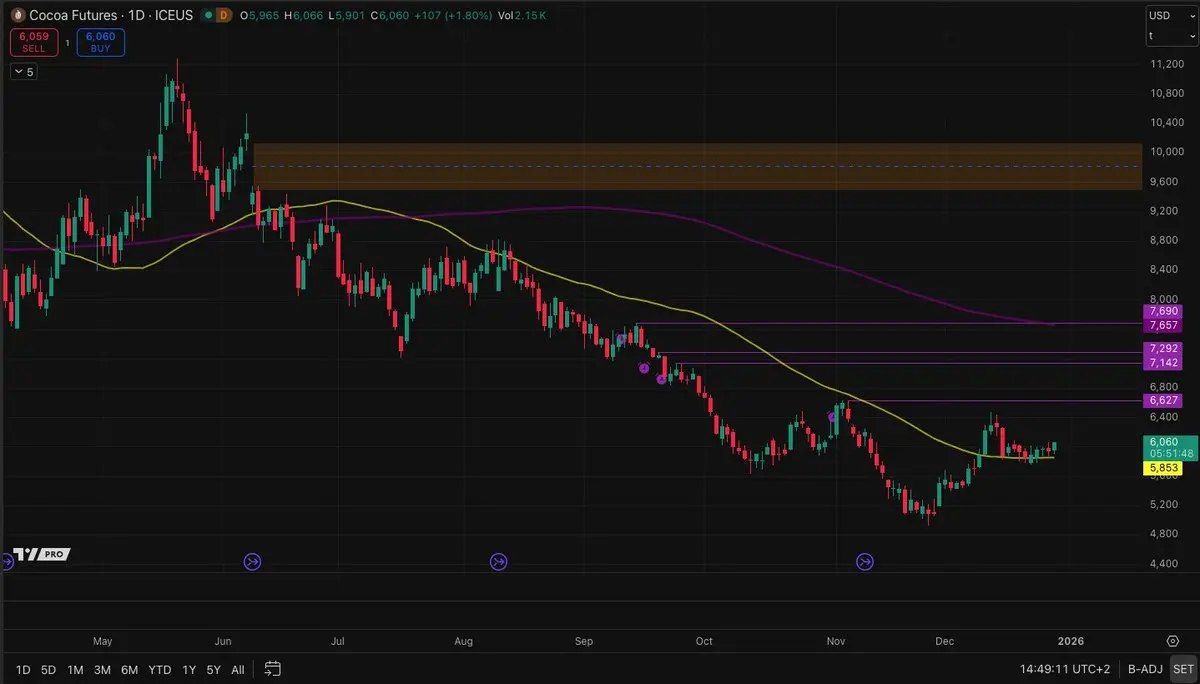This screenshot has height=684, width=1200.
Task: Click the event marker icon below August
Action: (499, 562)
